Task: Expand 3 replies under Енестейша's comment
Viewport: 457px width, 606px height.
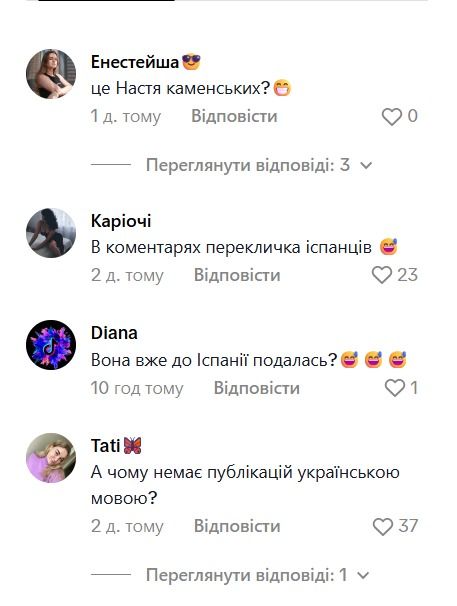Action: tap(248, 165)
